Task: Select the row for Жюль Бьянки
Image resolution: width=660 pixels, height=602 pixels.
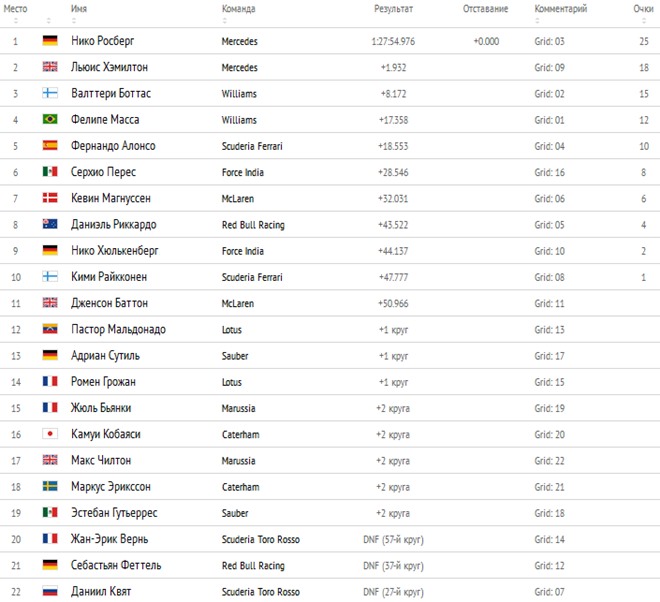Action: click(330, 408)
